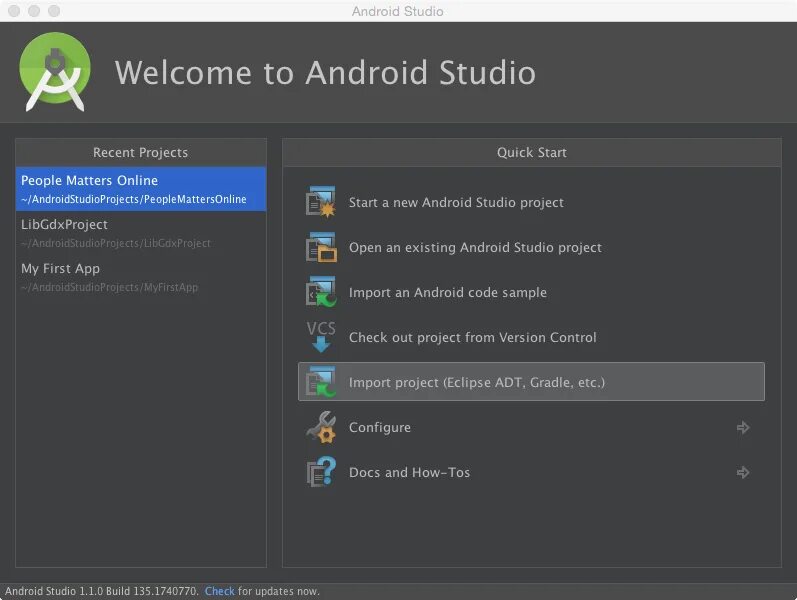Image resolution: width=797 pixels, height=600 pixels.
Task: Click the Recent Projects panel header
Action: pyautogui.click(x=141, y=153)
